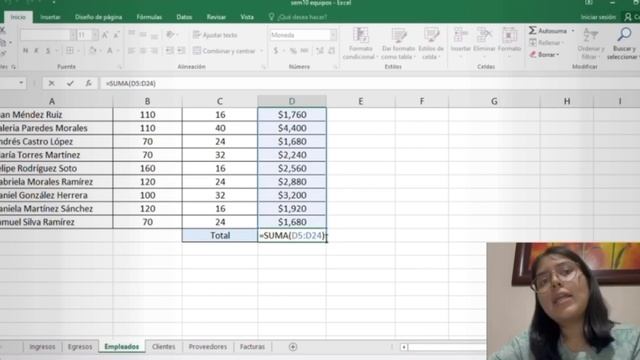Click the increase font size icon
Viewport: 640px width, 360px height.
[x=105, y=35]
